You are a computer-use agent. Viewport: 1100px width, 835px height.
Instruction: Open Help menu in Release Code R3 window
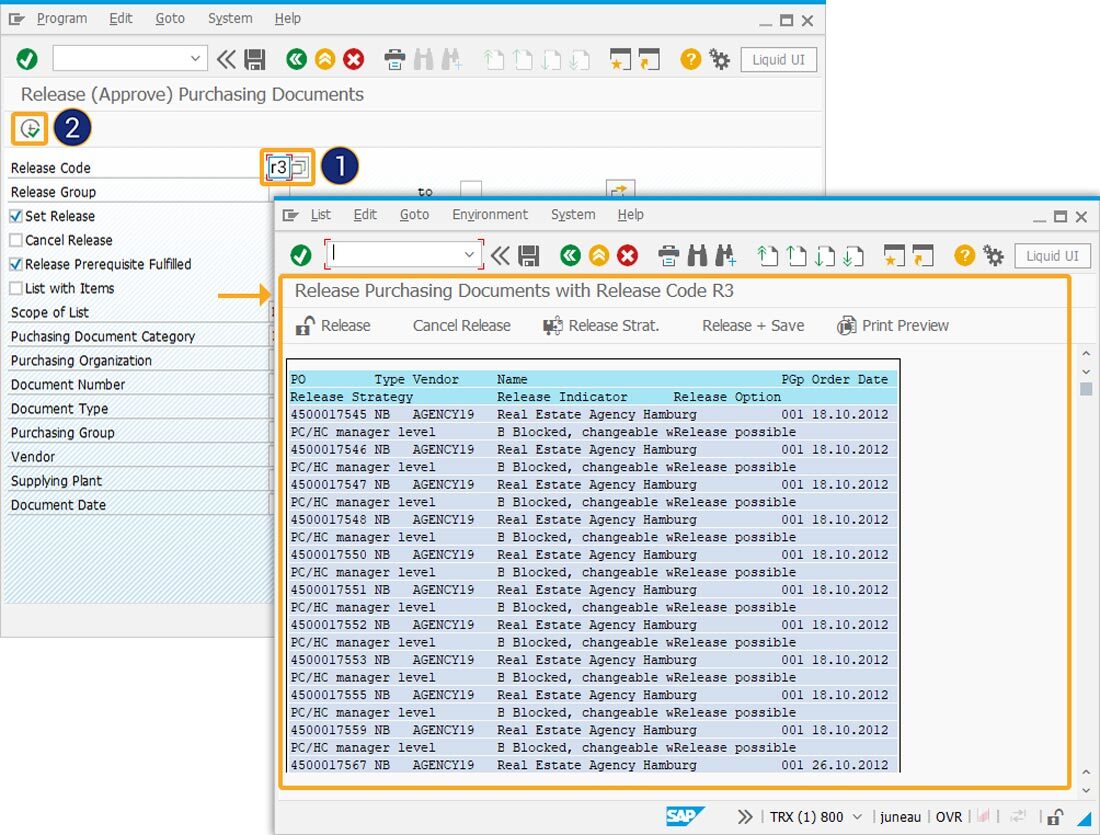click(631, 215)
